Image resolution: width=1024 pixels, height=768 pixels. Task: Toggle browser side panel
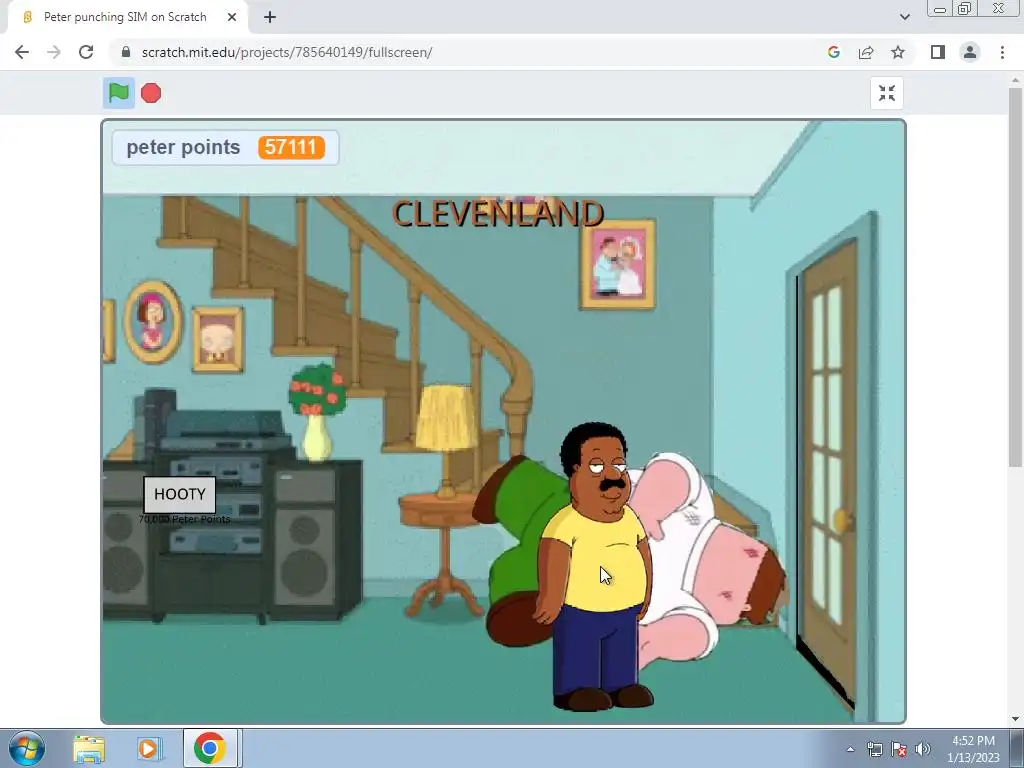[x=938, y=52]
